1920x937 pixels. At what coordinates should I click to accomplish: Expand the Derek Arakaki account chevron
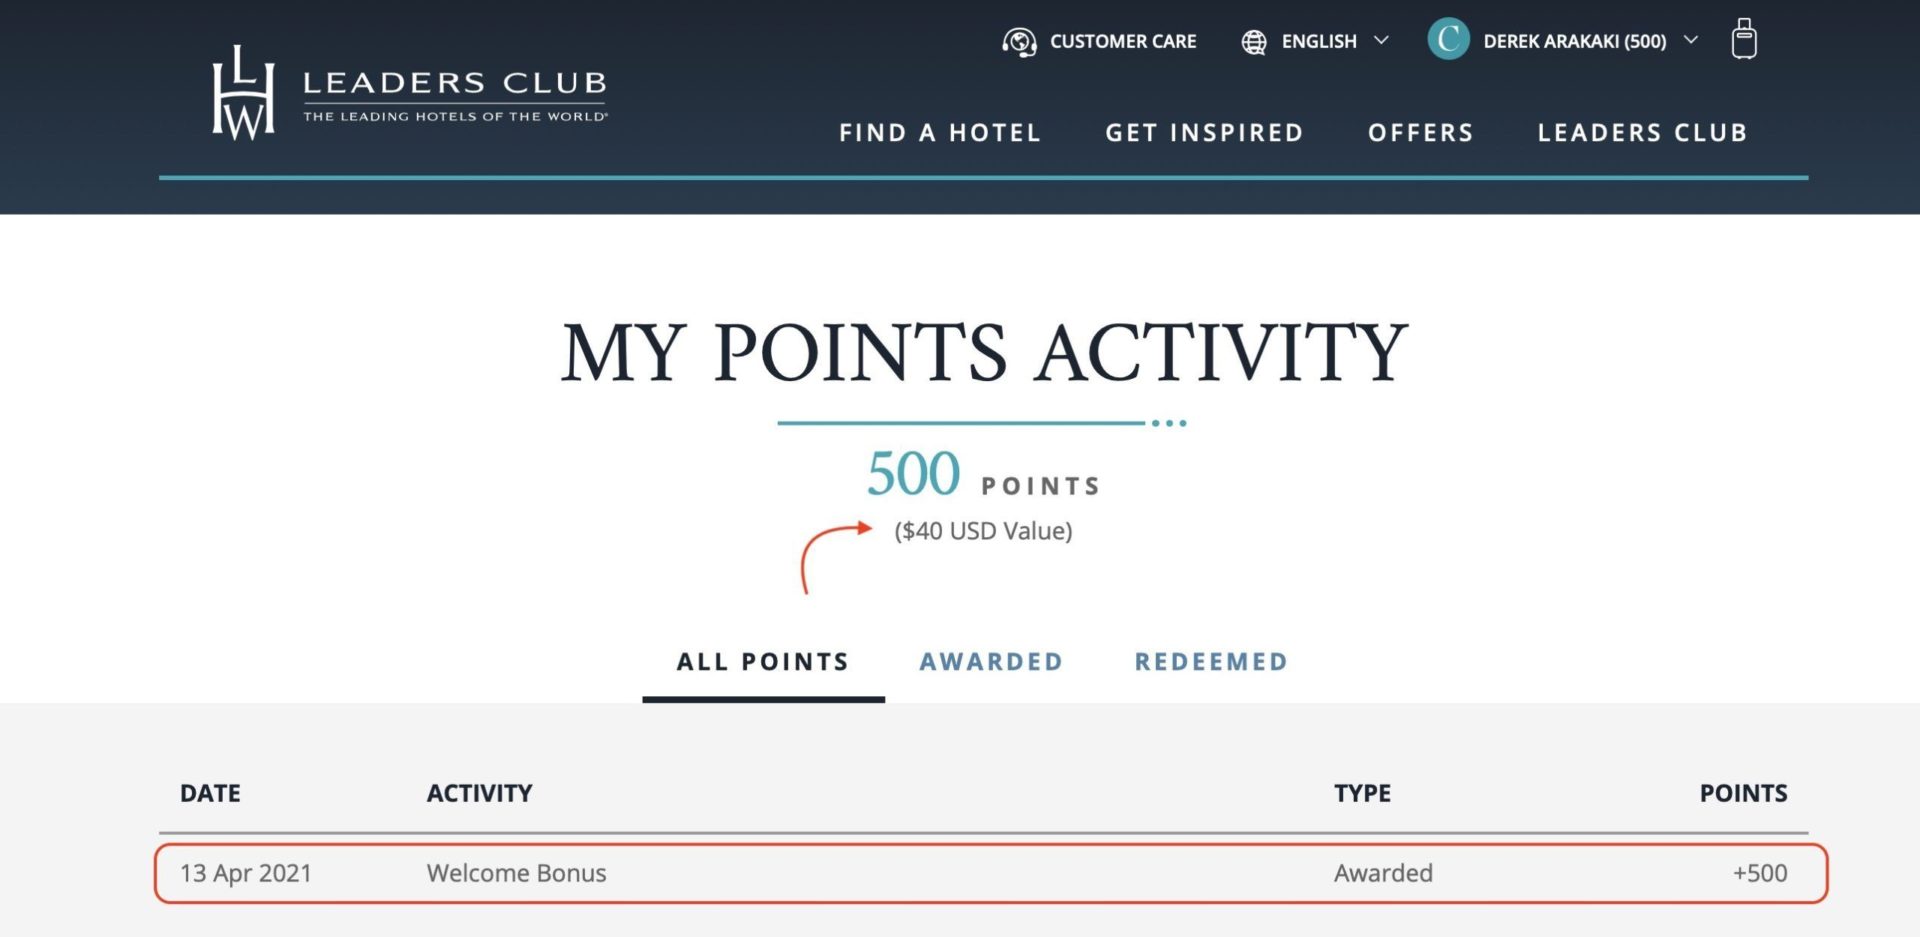[x=1690, y=40]
